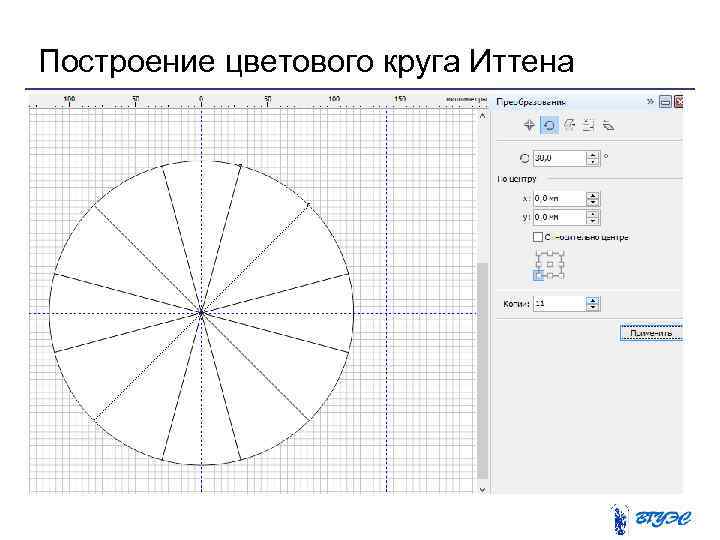Decrease y center value with down arrow
This screenshot has height=540, width=720.
(x=593, y=221)
